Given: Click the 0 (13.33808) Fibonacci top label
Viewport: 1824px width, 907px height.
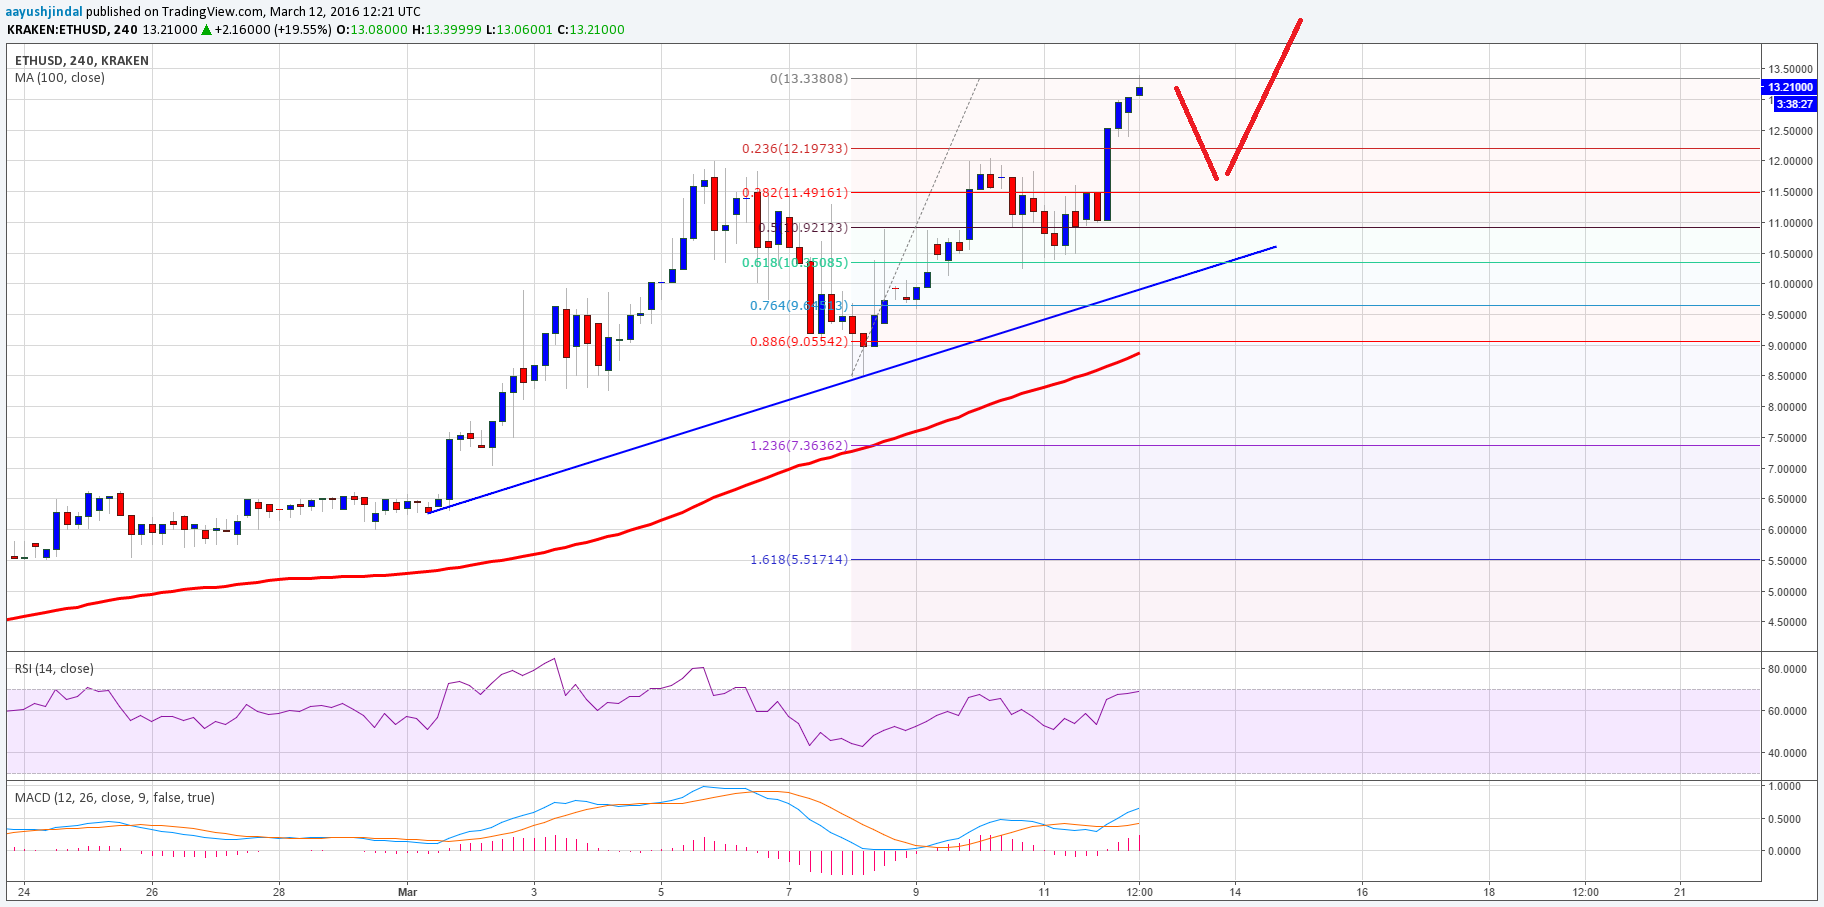Looking at the screenshot, I should tap(808, 79).
